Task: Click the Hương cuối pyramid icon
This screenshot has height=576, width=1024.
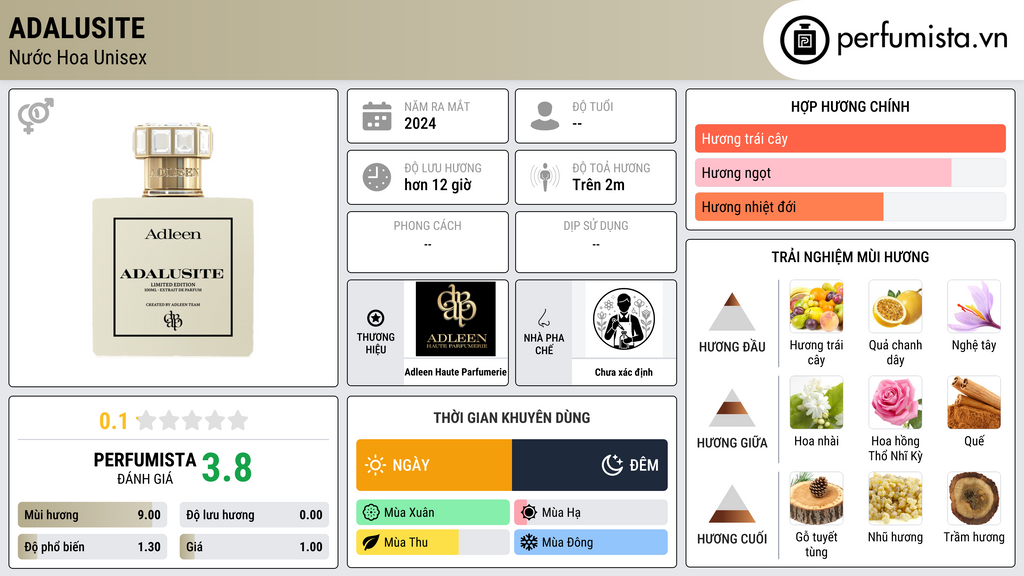Action: pyautogui.click(x=732, y=504)
